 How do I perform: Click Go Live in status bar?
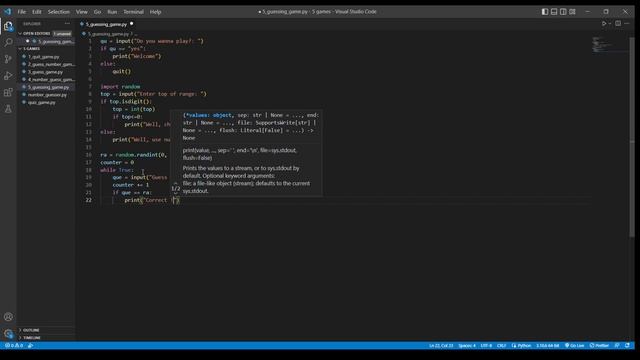click(x=574, y=345)
